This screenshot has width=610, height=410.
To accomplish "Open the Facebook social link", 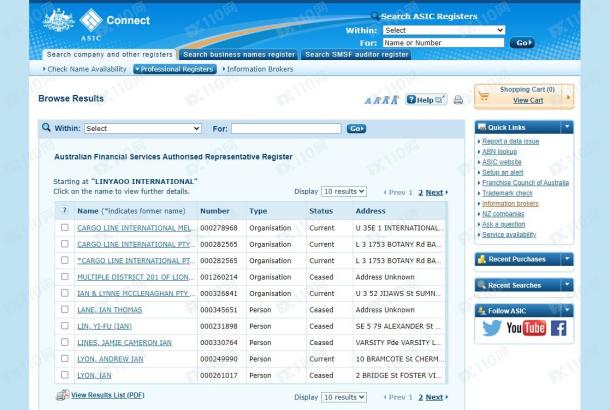I will 557,328.
